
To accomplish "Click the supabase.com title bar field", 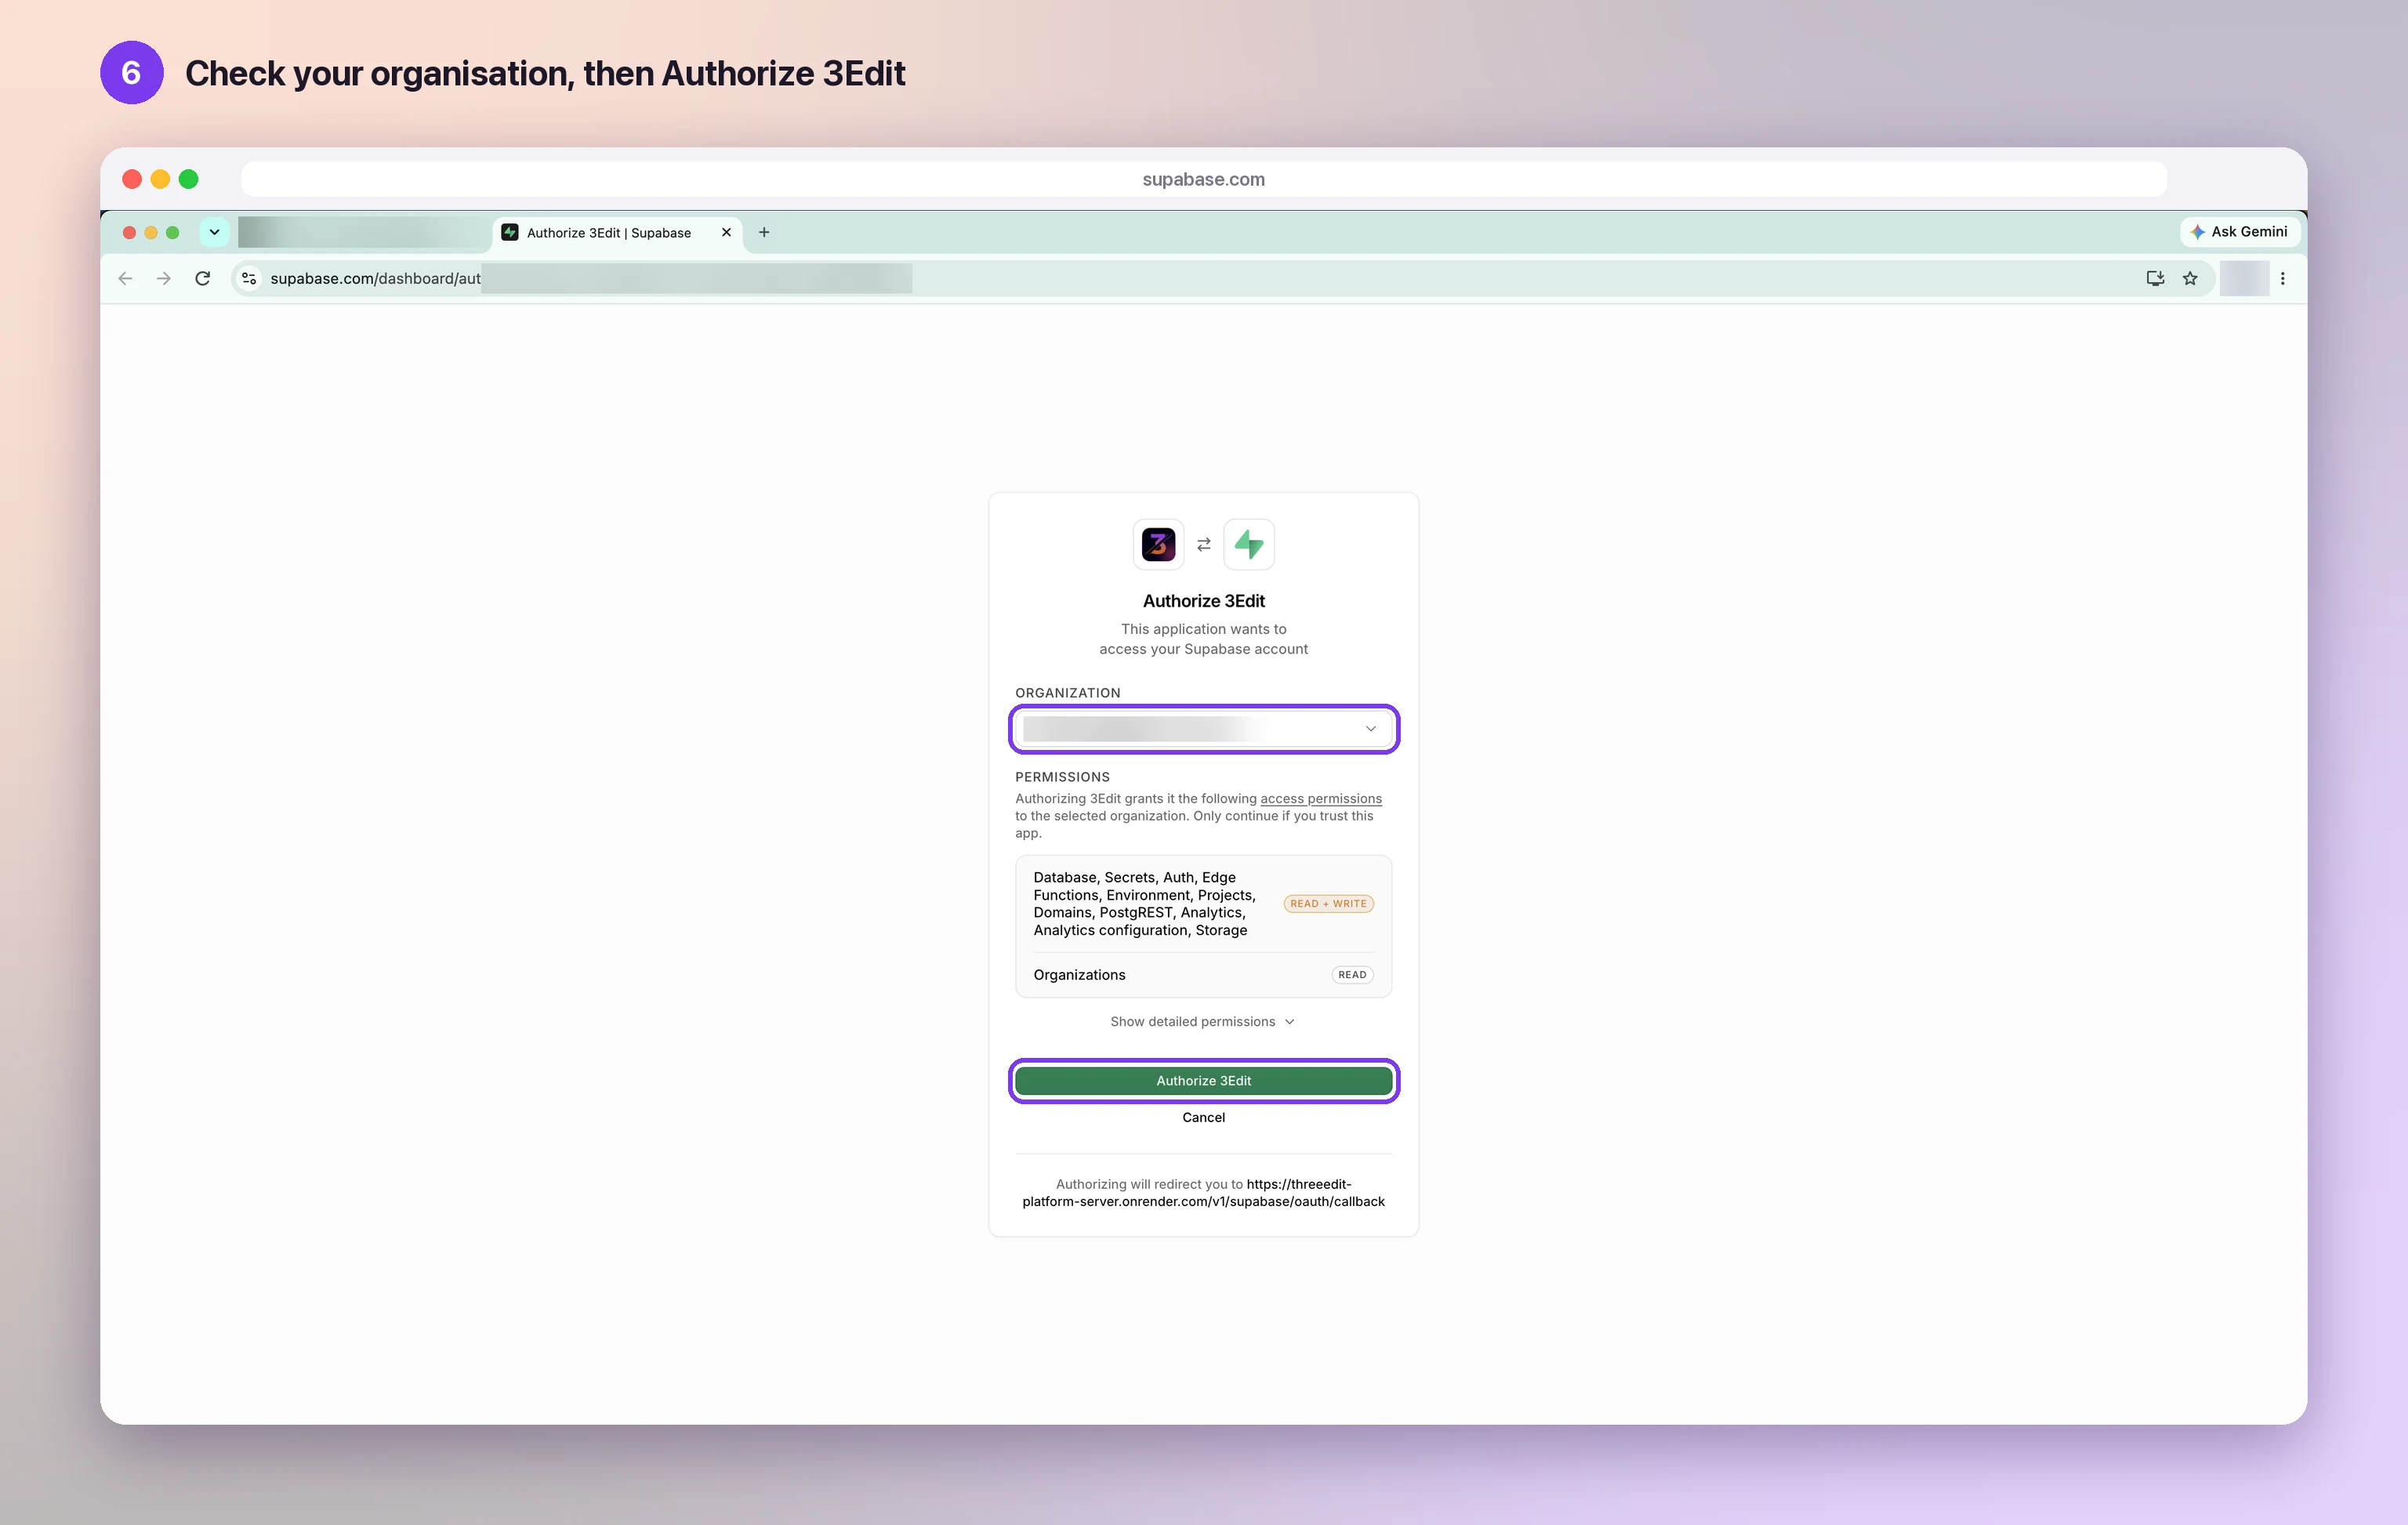I will coord(1204,179).
